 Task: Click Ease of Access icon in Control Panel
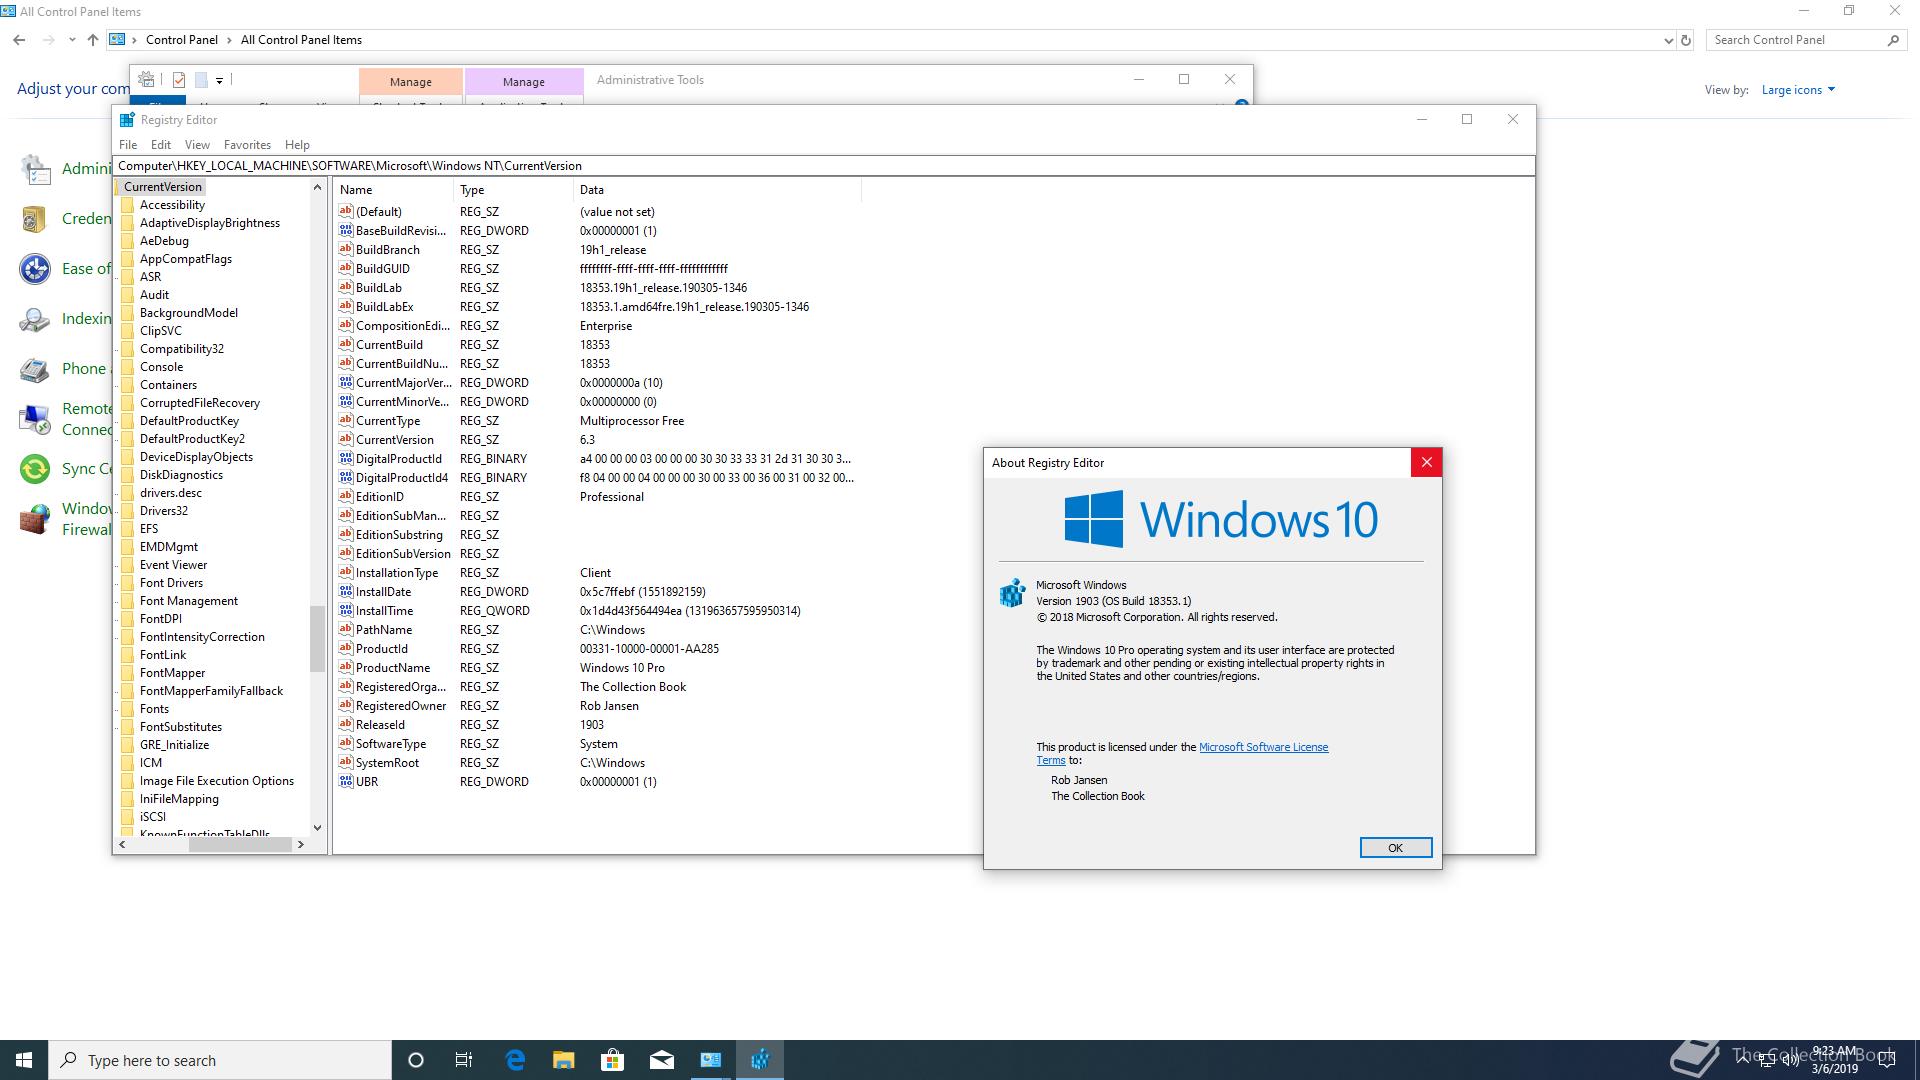point(35,269)
